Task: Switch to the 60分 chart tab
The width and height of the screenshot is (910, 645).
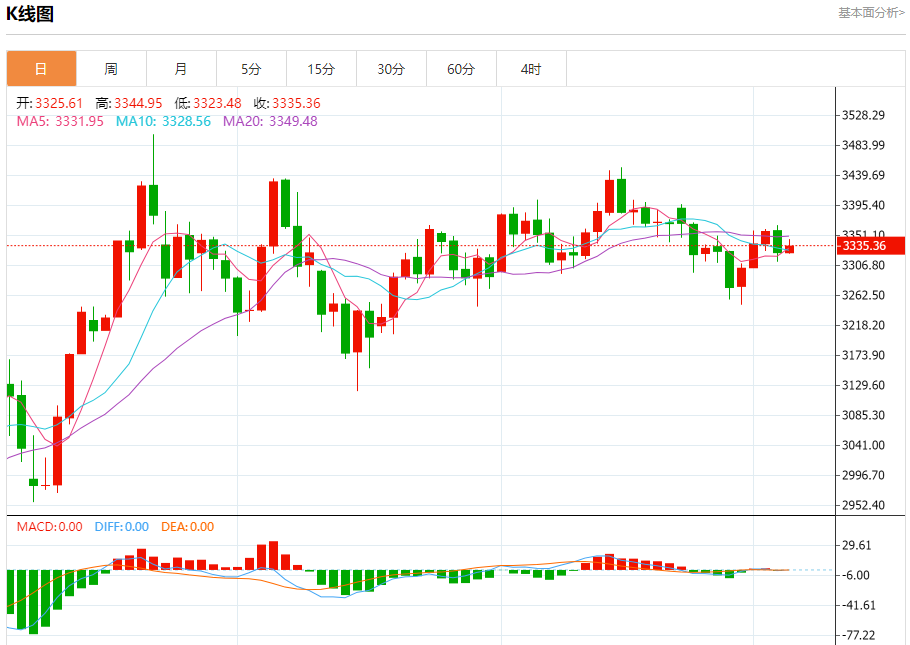Action: coord(461,69)
